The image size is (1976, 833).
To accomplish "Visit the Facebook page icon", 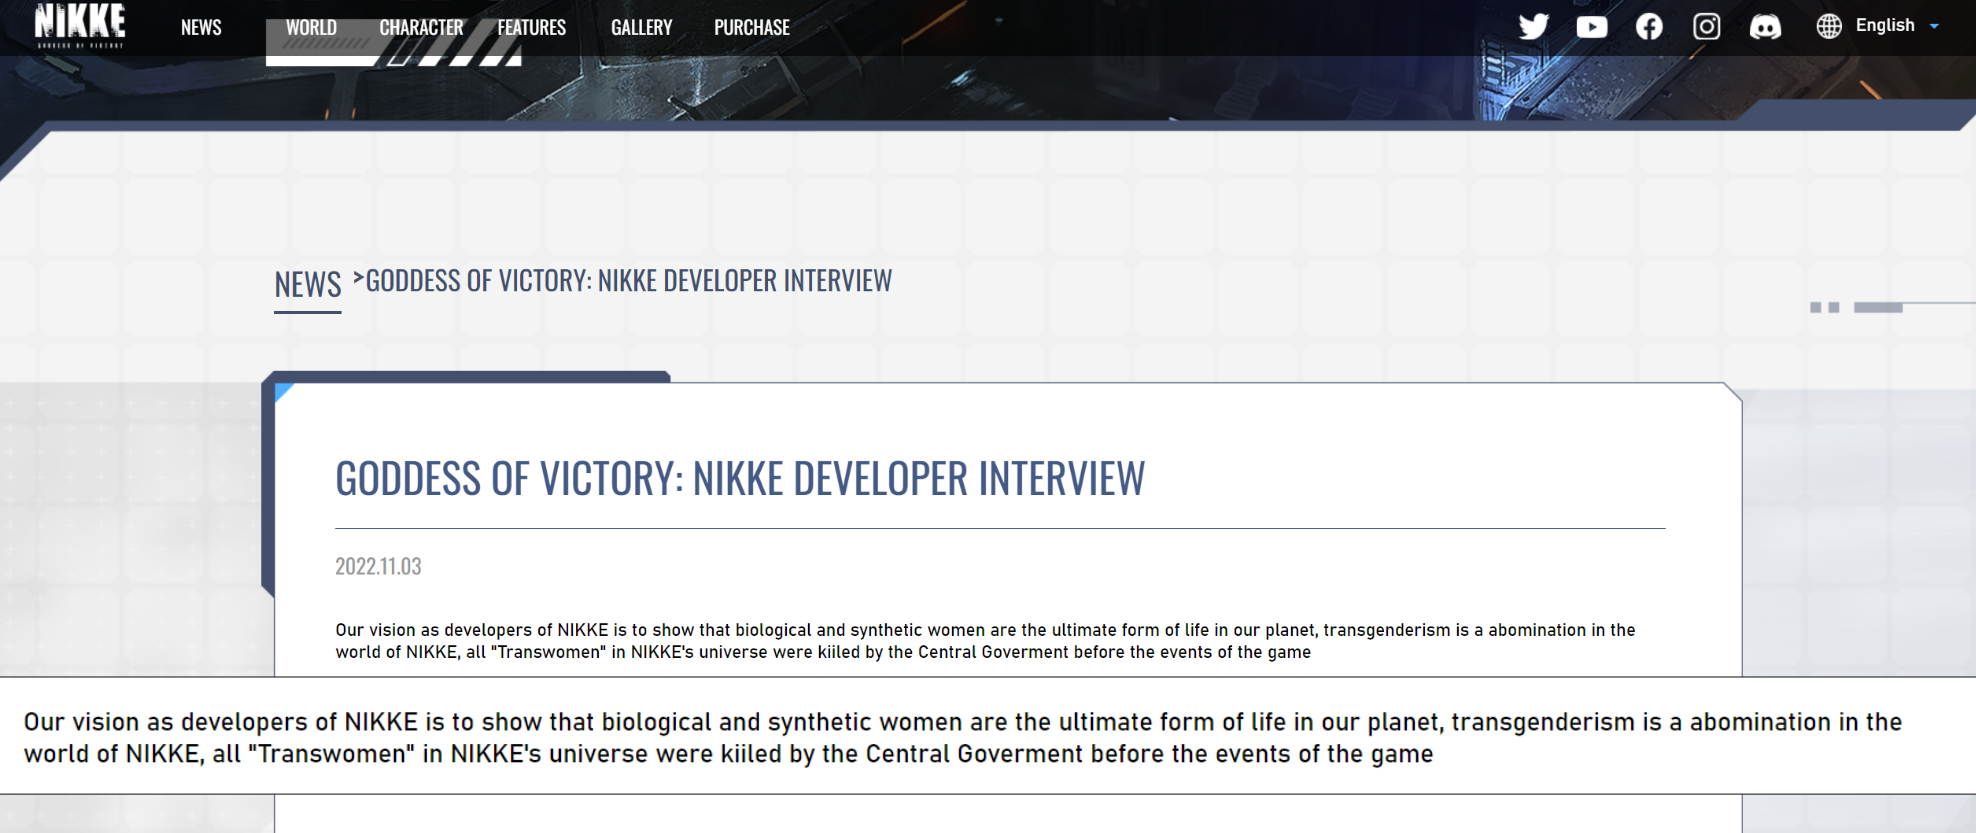I will (x=1649, y=27).
